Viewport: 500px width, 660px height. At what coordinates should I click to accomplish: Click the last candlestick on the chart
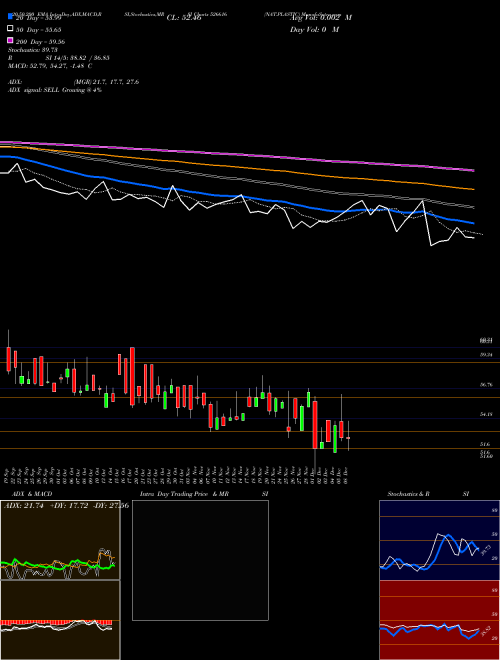(x=348, y=436)
